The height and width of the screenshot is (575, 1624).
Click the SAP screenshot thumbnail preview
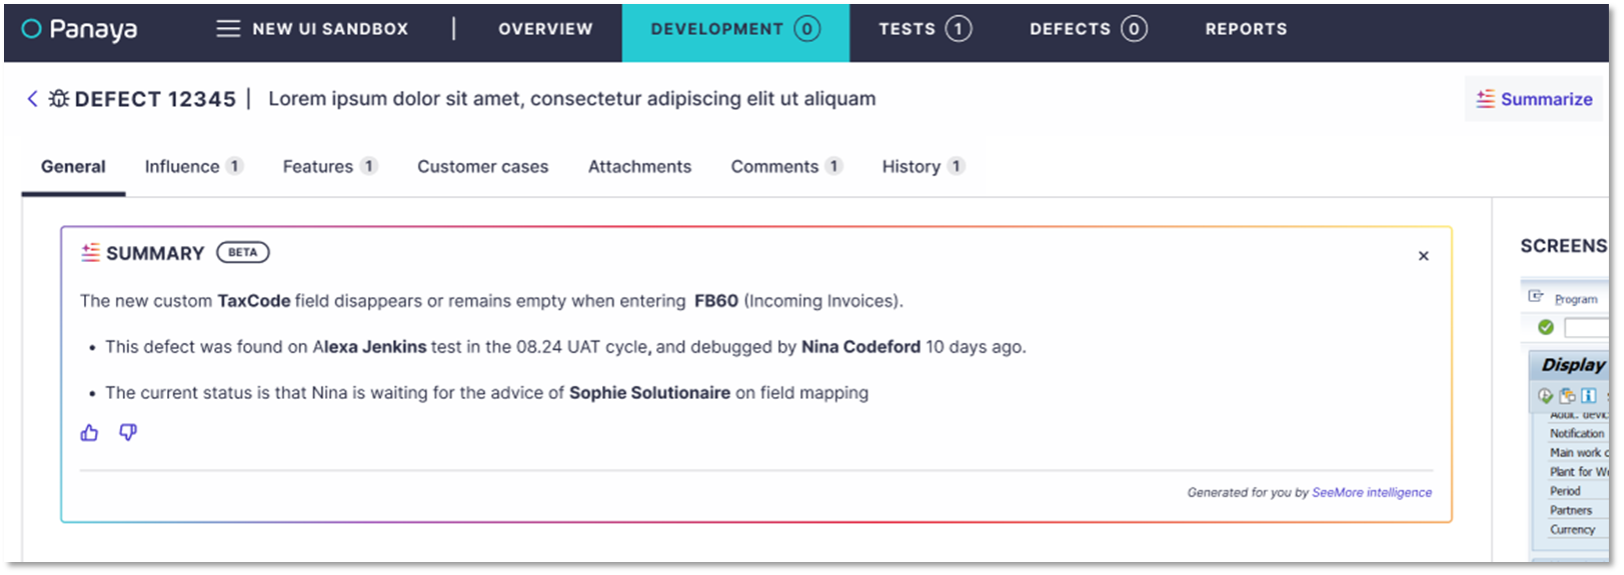tap(1569, 420)
